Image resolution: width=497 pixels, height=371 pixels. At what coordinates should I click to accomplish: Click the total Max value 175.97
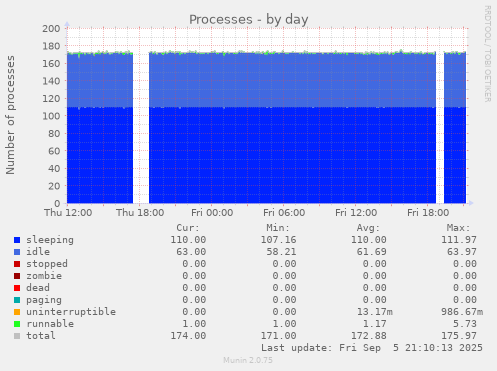(459, 336)
